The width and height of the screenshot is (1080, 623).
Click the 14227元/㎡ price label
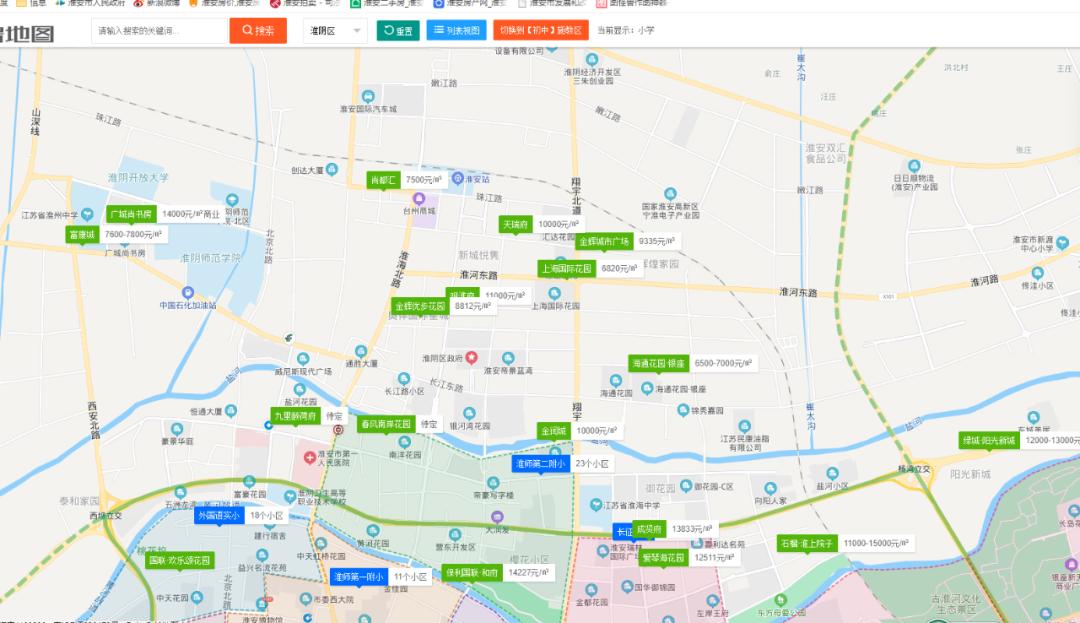pyautogui.click(x=528, y=573)
